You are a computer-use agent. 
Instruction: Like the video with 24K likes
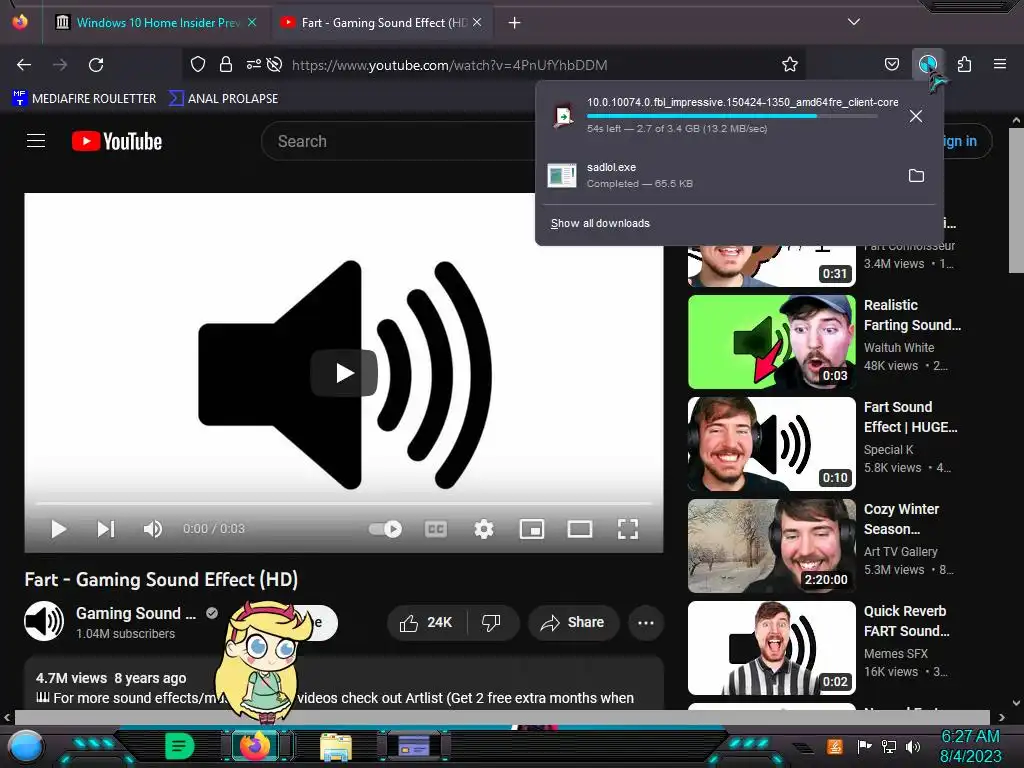click(x=427, y=622)
